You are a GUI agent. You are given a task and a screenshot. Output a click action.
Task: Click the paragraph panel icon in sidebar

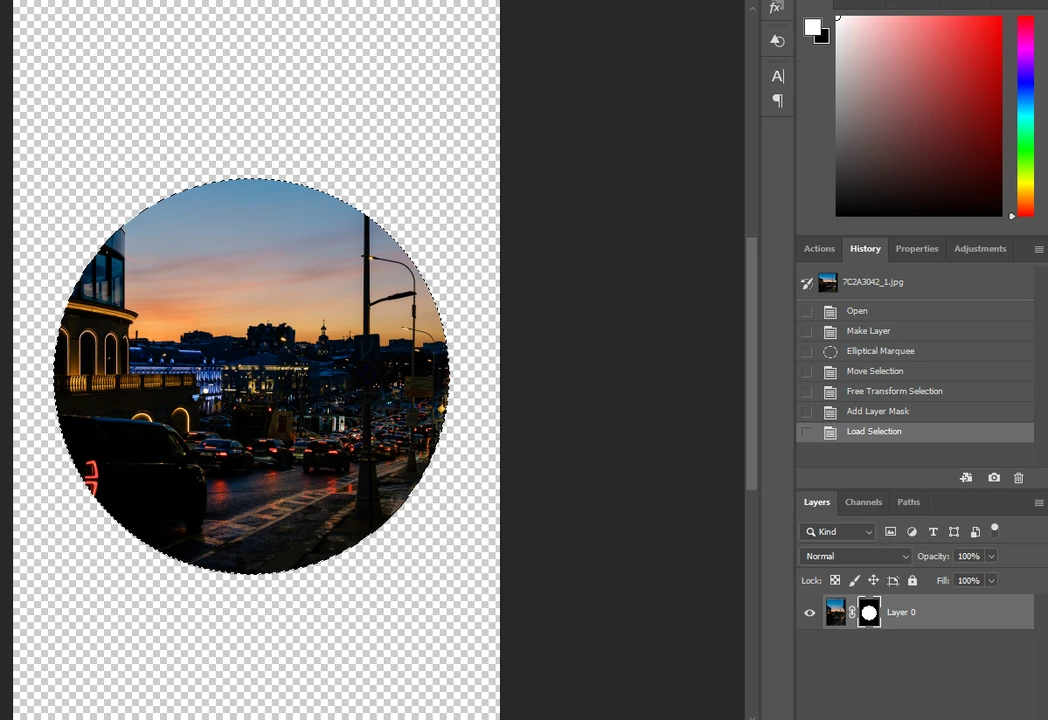[x=777, y=100]
